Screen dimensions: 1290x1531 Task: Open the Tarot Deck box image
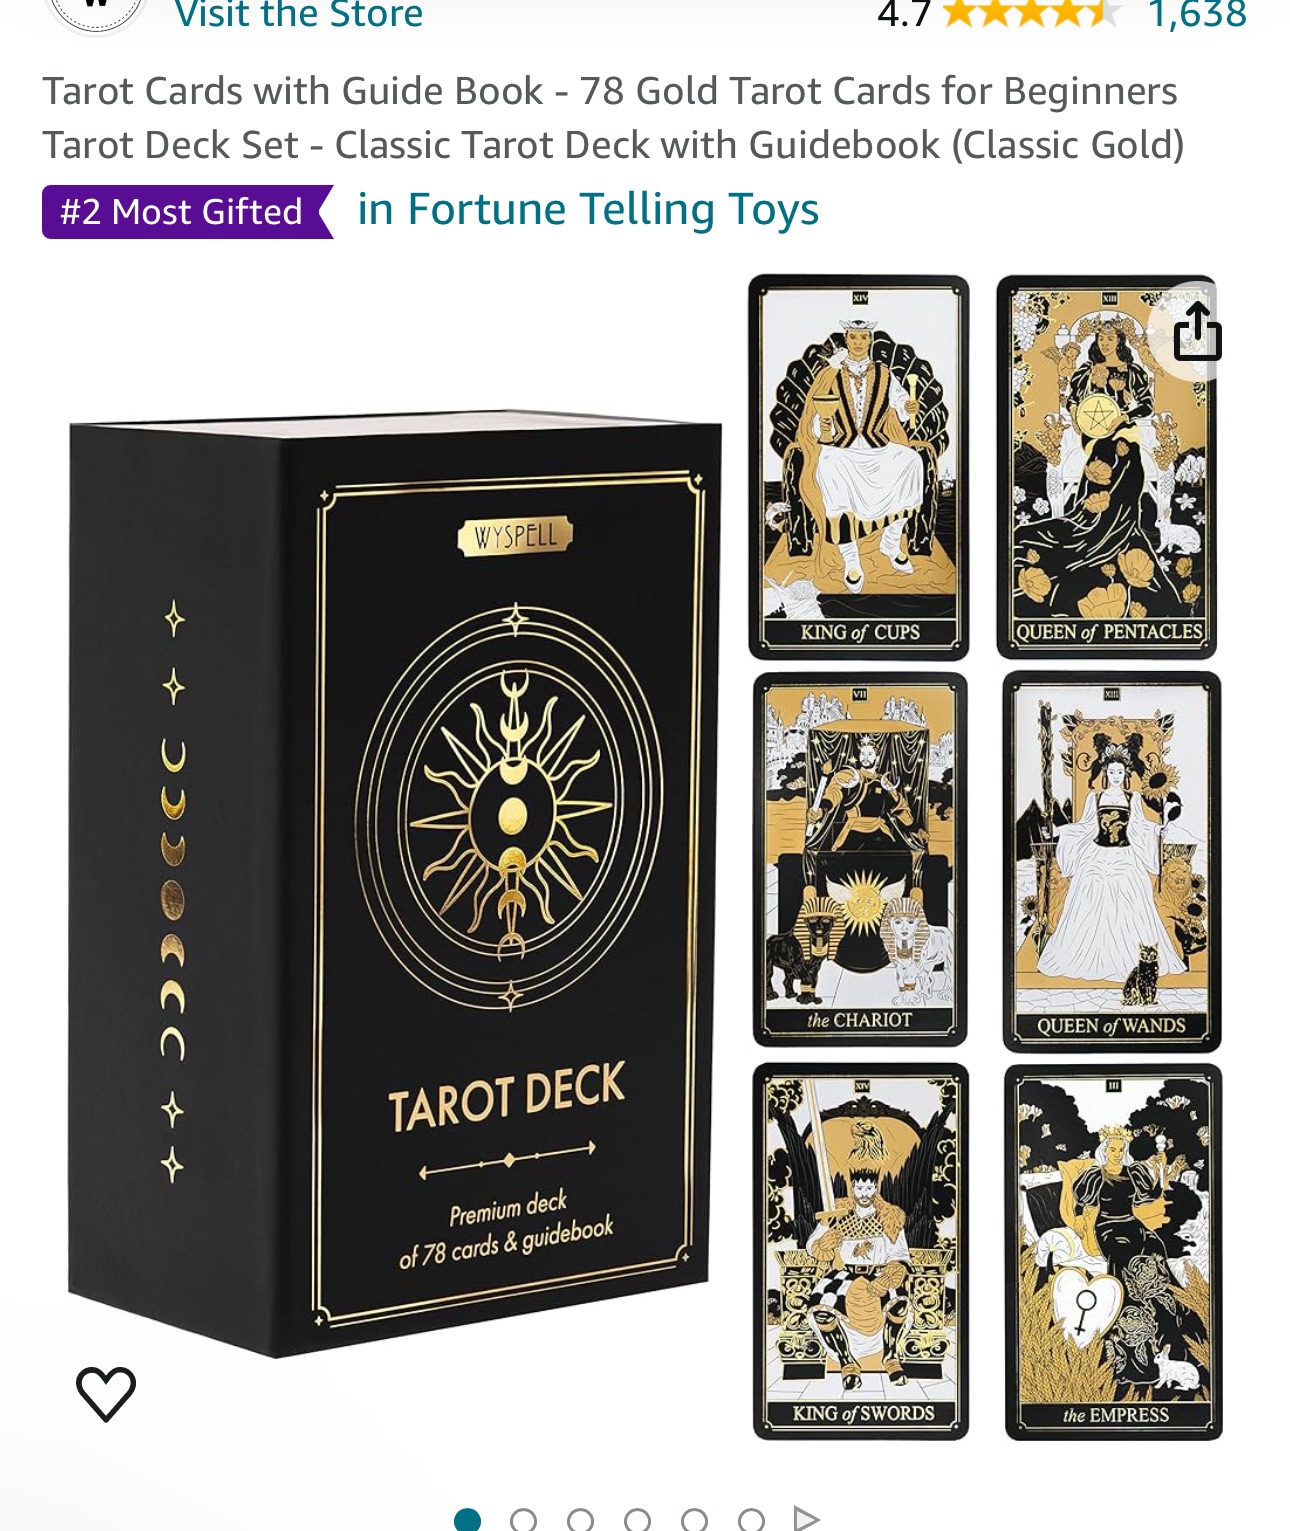point(395,885)
